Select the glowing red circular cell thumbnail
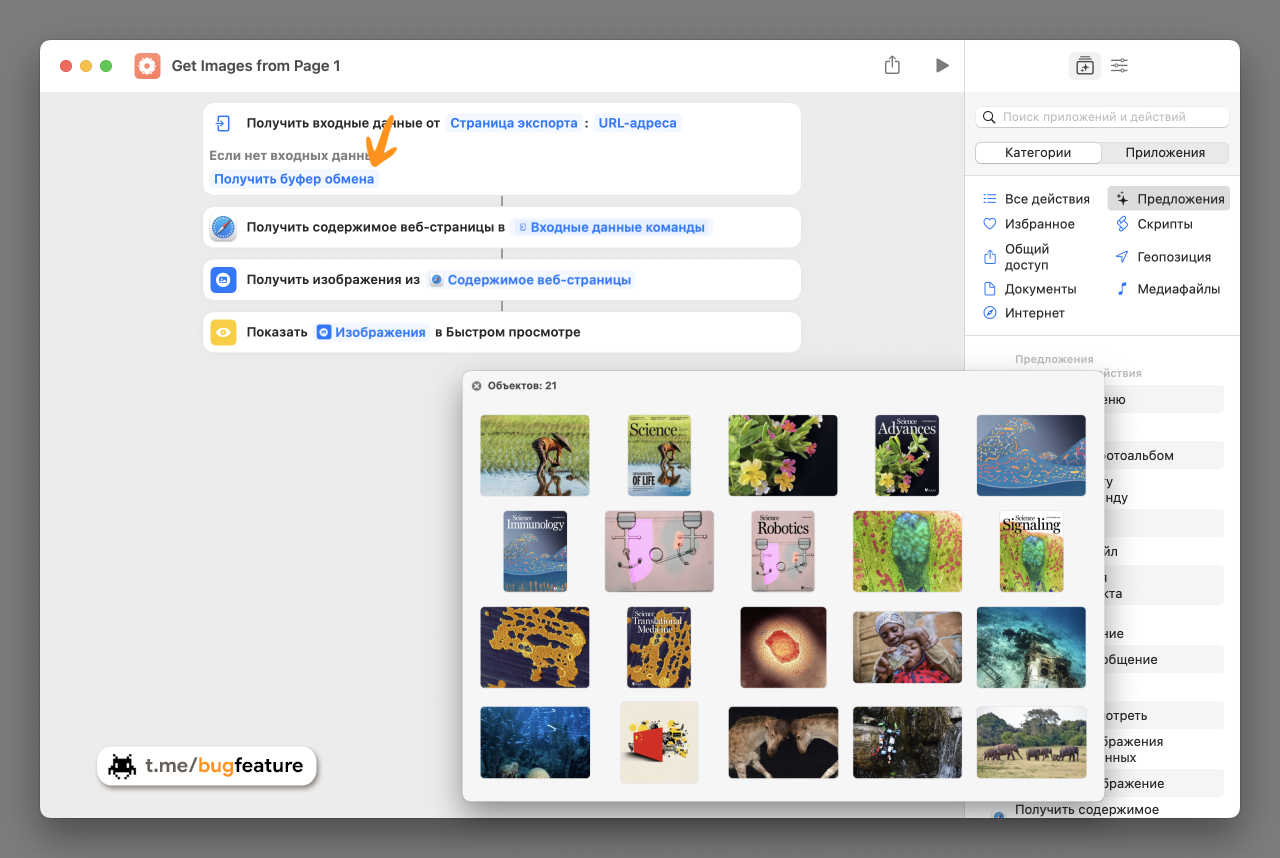Viewport: 1280px width, 858px height. point(783,647)
